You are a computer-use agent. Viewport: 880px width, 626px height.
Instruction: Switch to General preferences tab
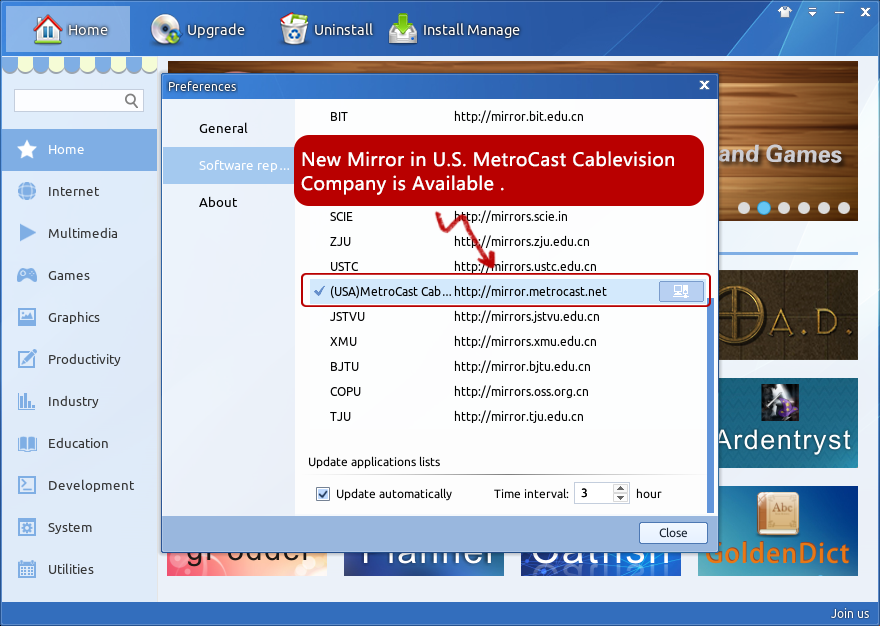[x=228, y=129]
